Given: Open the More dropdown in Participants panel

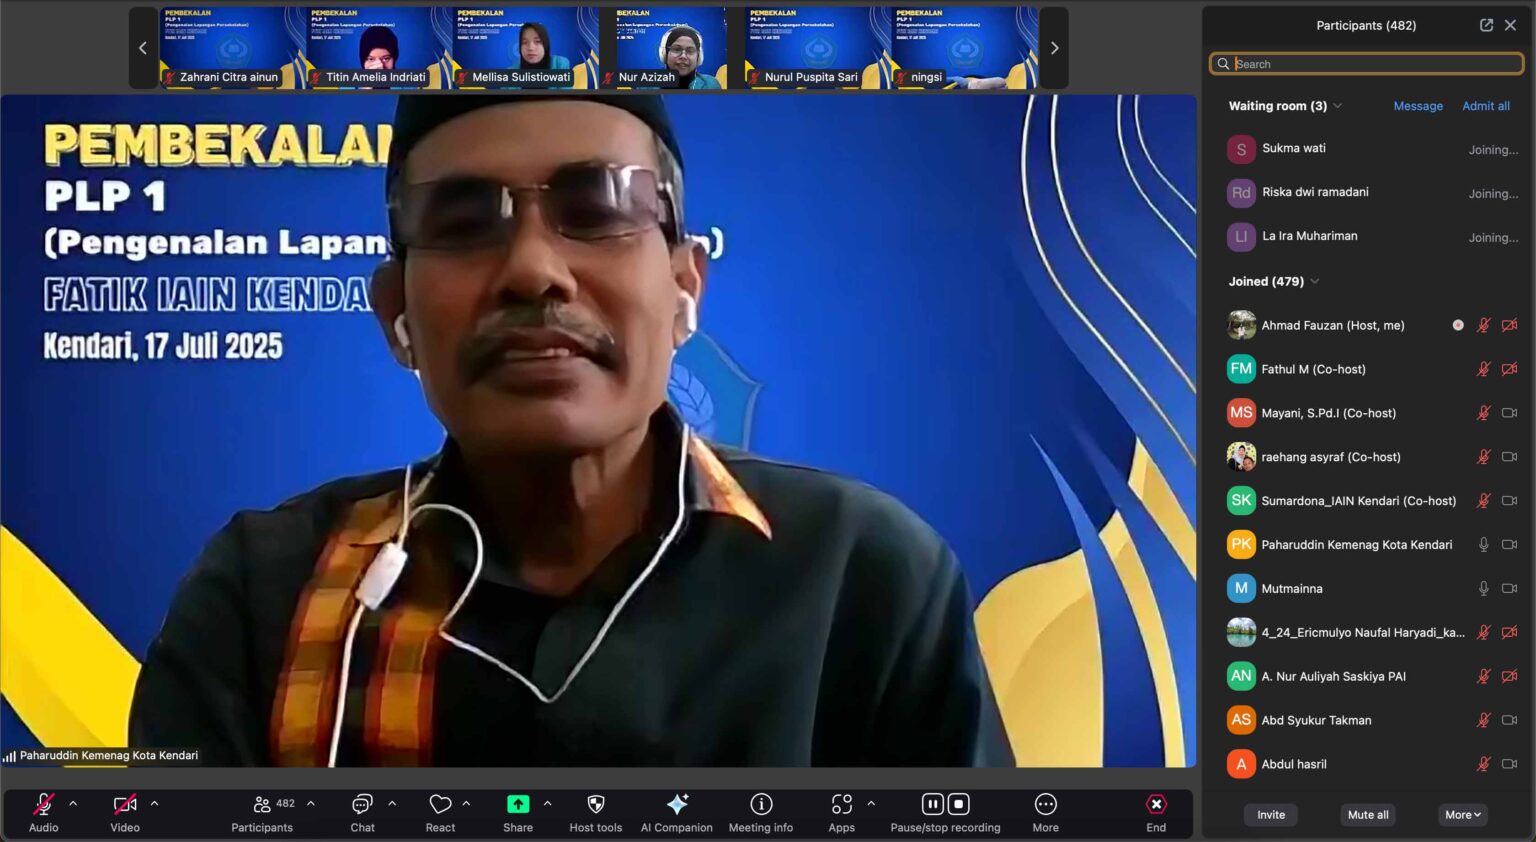Looking at the screenshot, I should coord(1463,815).
